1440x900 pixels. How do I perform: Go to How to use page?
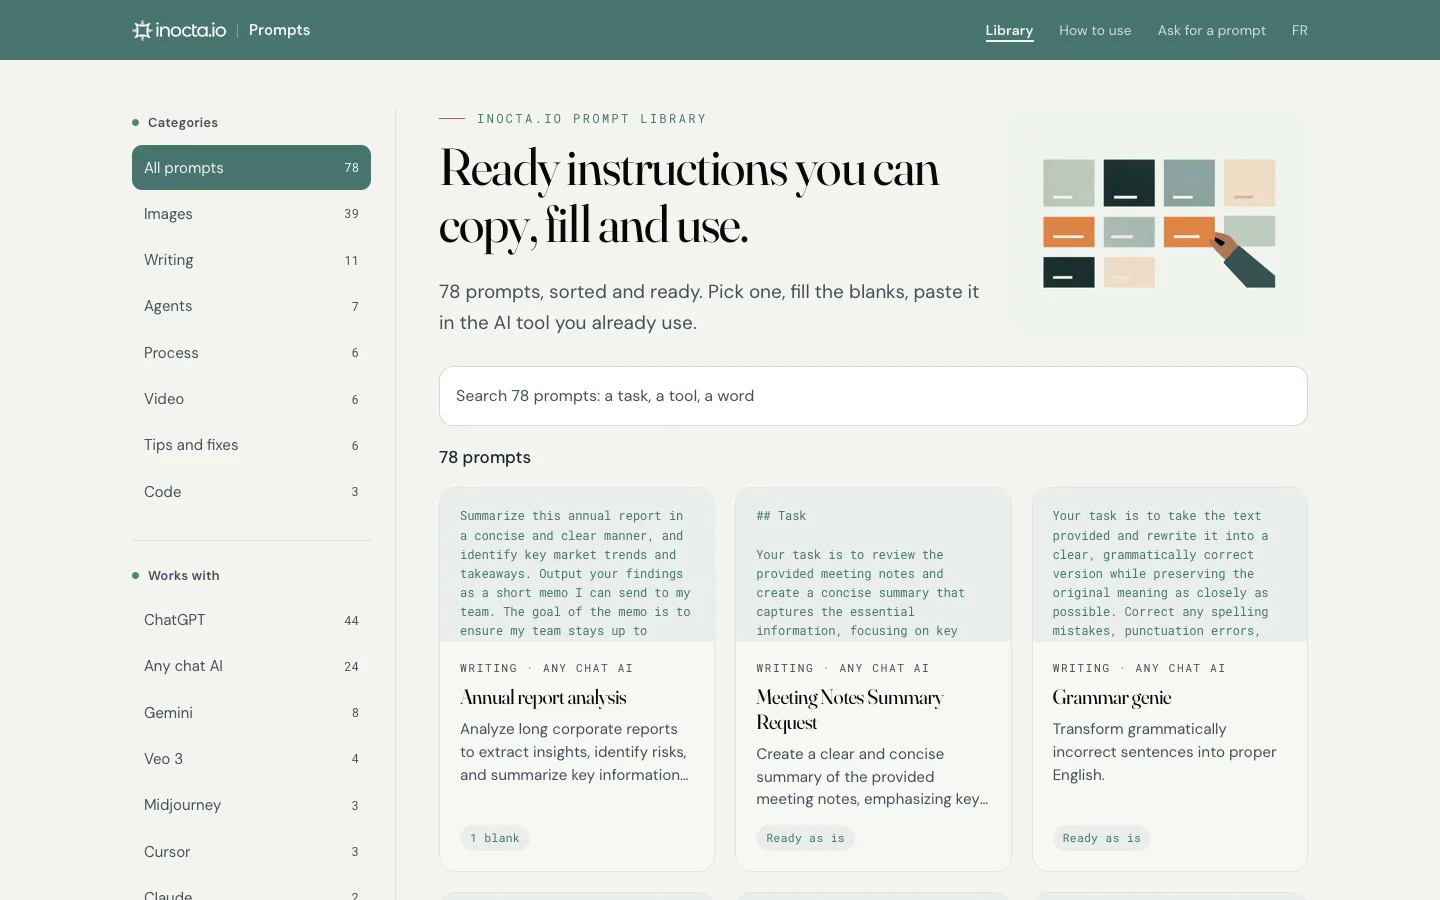coord(1095,30)
